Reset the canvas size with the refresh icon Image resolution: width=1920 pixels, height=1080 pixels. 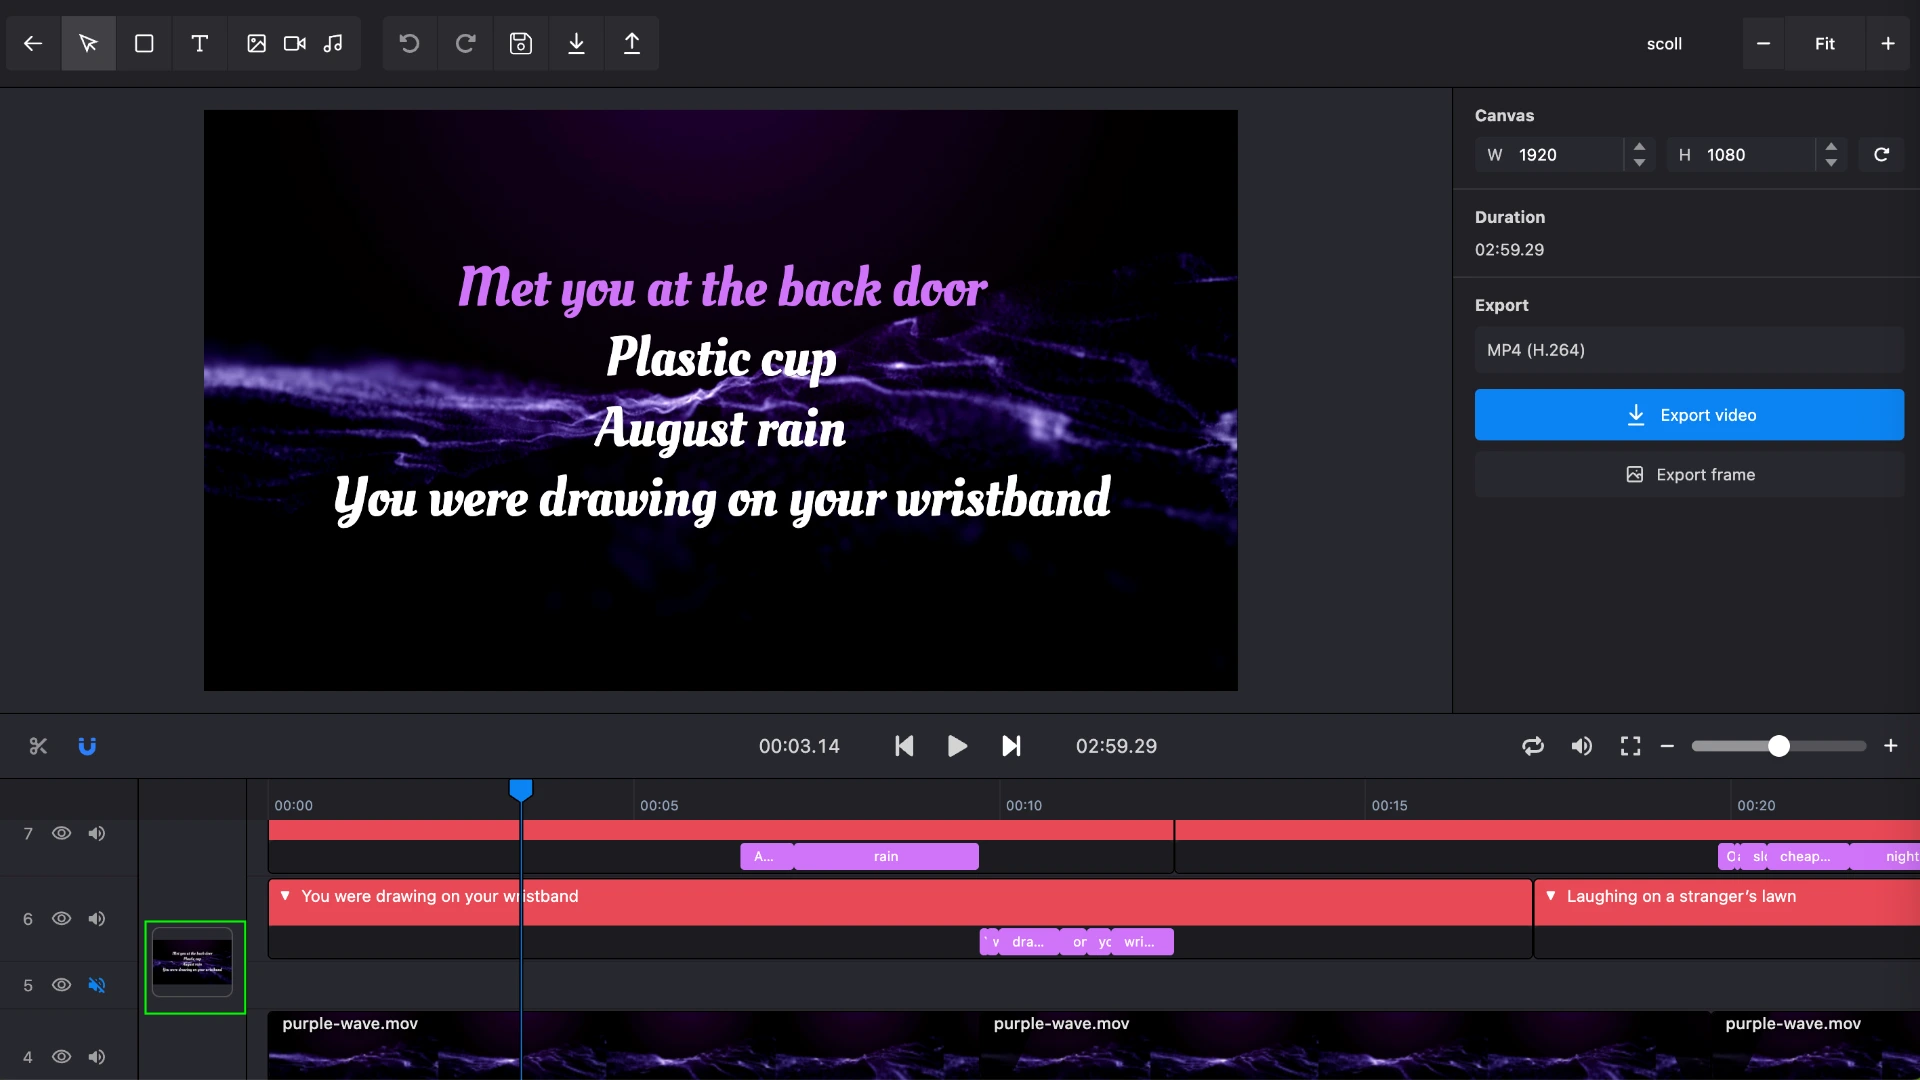tap(1881, 154)
